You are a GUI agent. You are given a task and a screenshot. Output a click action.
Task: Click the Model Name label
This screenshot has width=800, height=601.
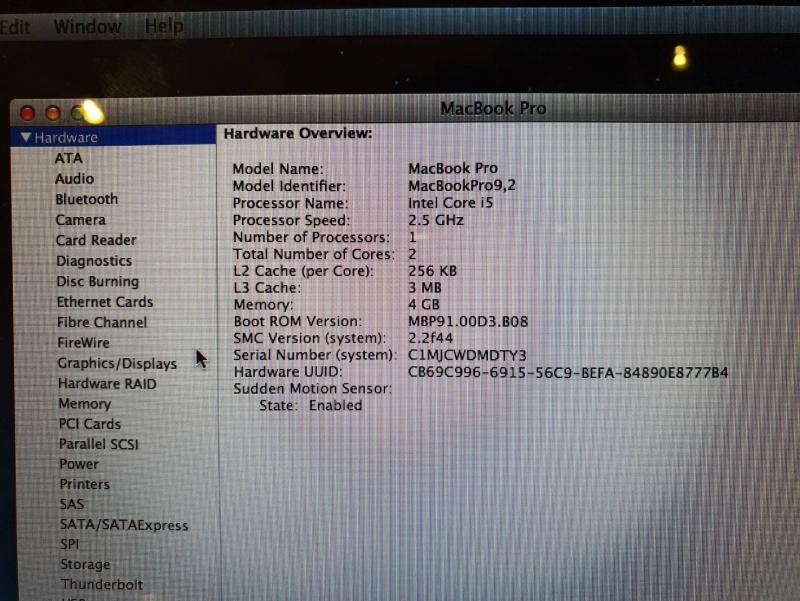(x=278, y=169)
